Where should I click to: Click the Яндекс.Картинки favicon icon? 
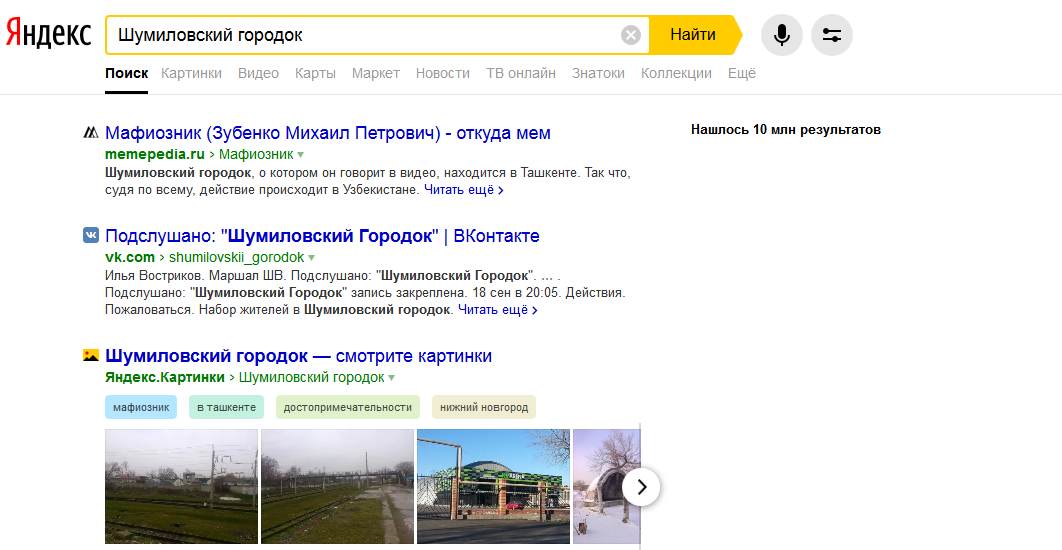[91, 355]
